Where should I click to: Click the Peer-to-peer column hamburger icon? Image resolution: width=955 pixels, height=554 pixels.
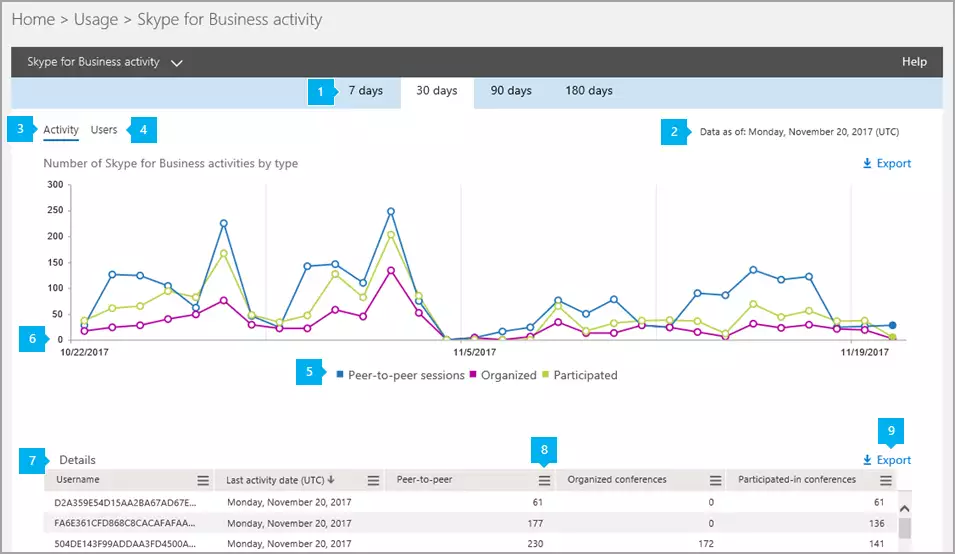(544, 480)
